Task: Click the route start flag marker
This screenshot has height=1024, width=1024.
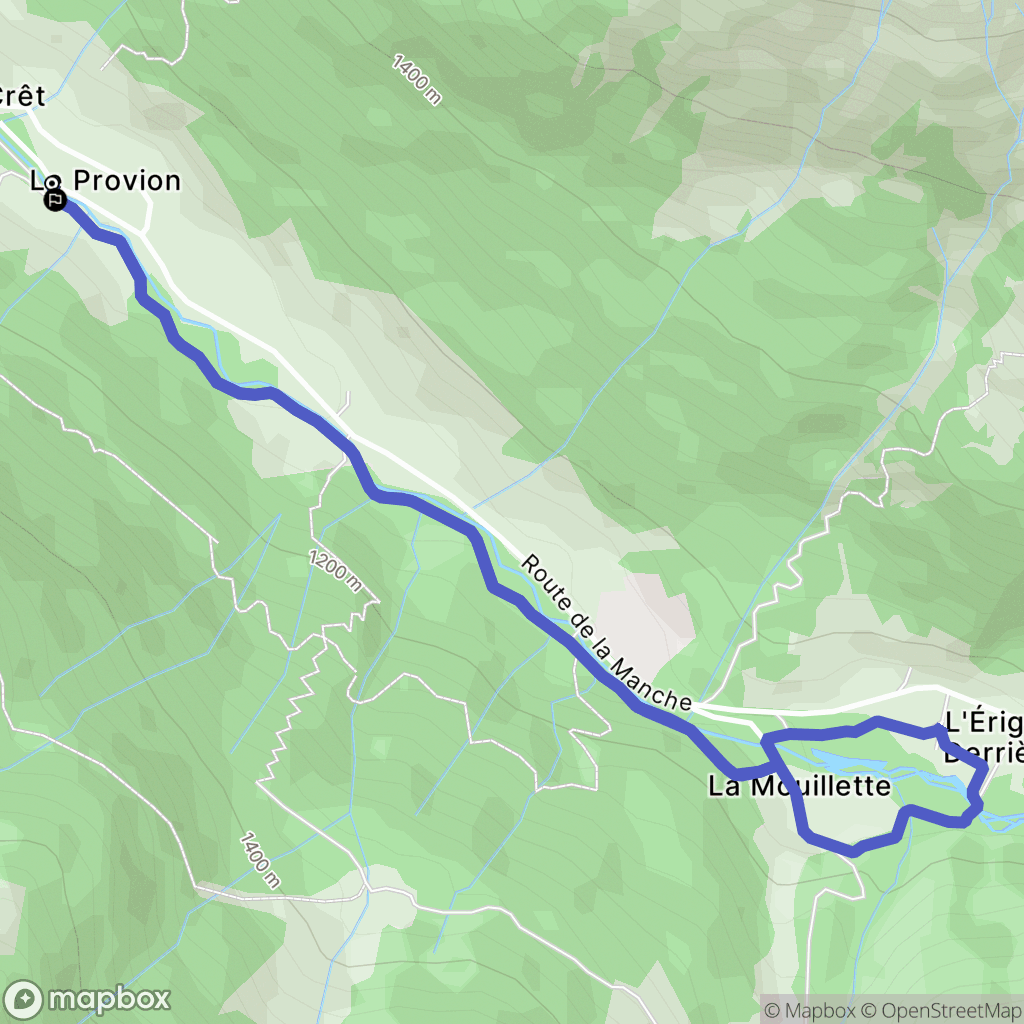Action: 56,199
